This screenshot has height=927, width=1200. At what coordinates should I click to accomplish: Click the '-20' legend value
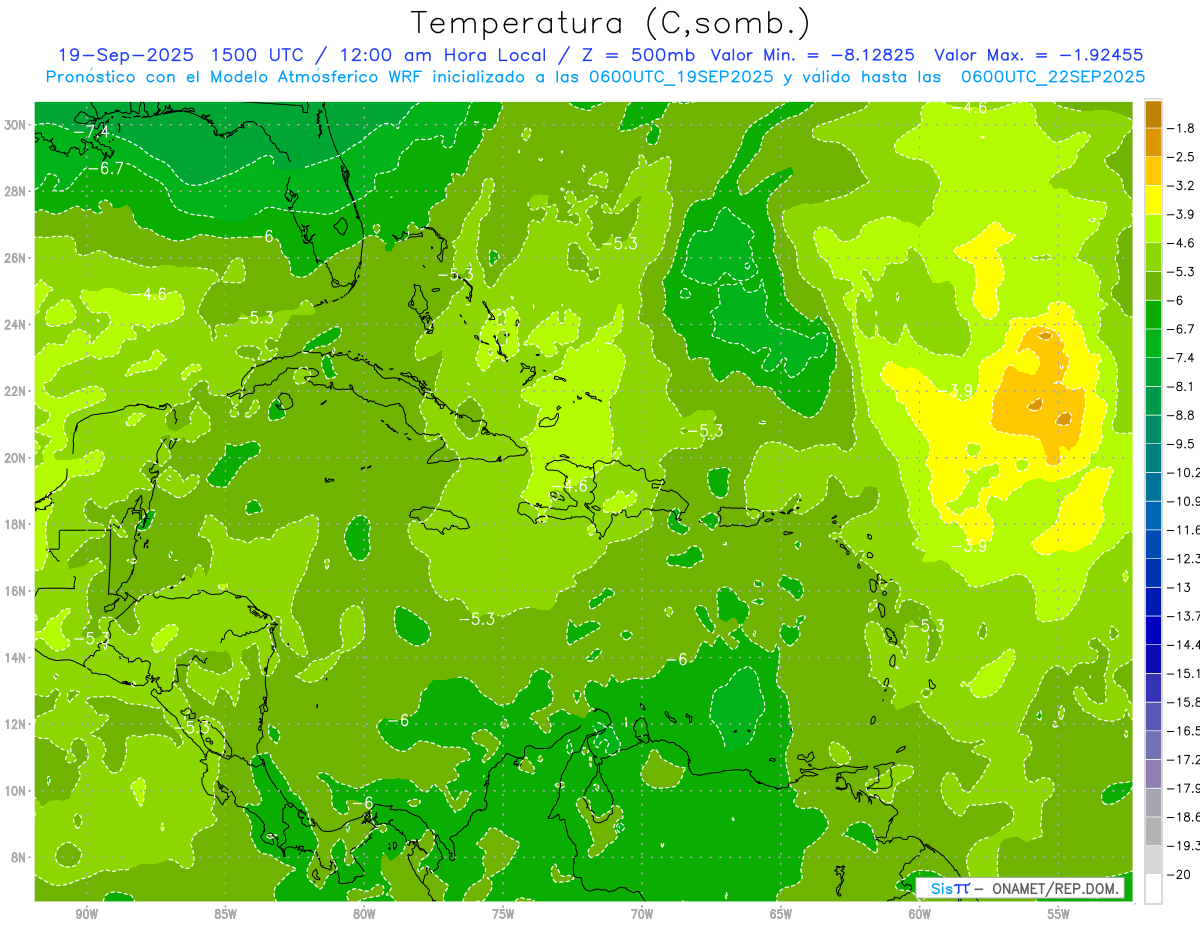[1179, 874]
